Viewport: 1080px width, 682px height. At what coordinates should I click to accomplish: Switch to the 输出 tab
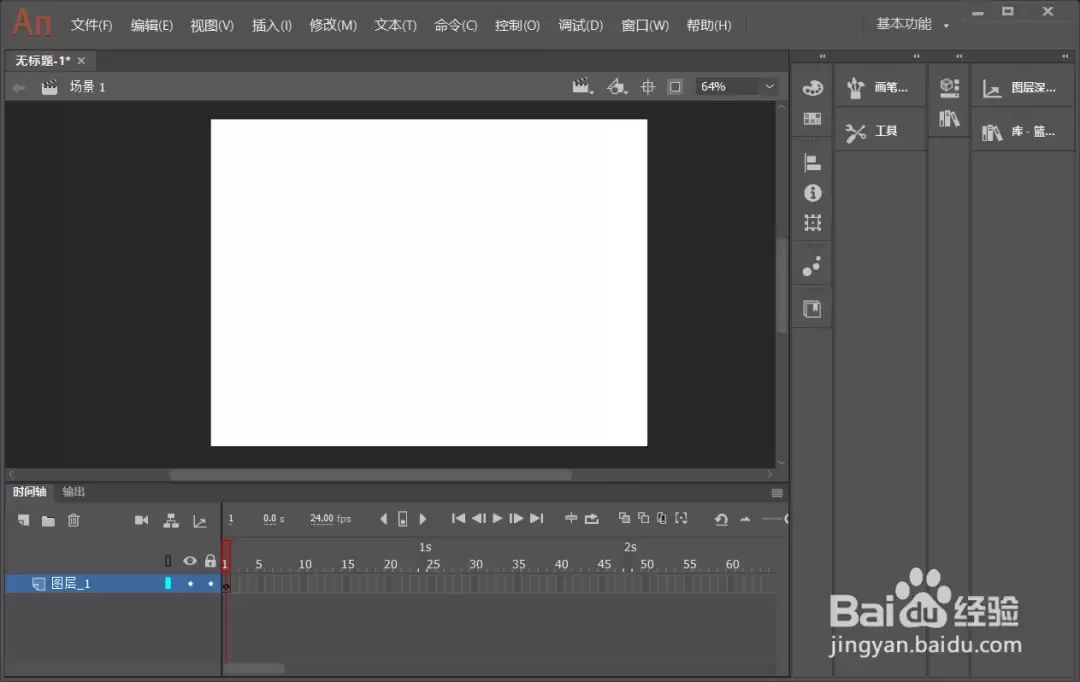74,492
